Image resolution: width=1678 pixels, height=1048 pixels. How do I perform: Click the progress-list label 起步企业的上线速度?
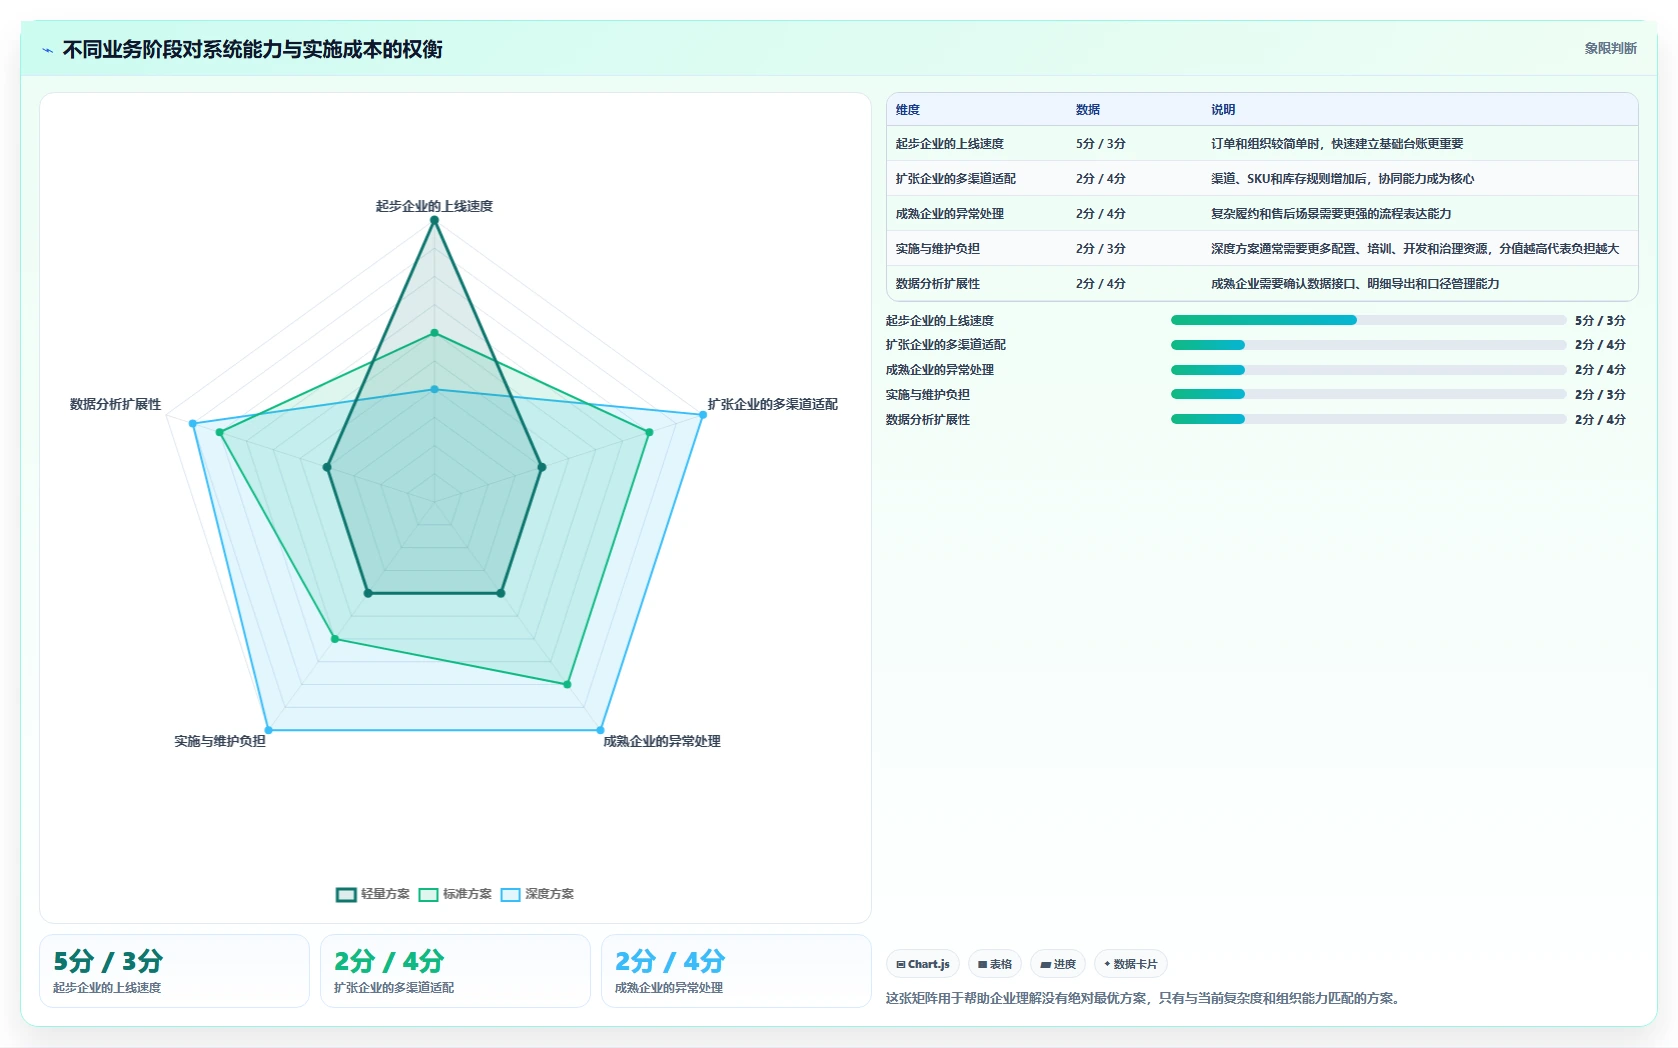point(940,321)
